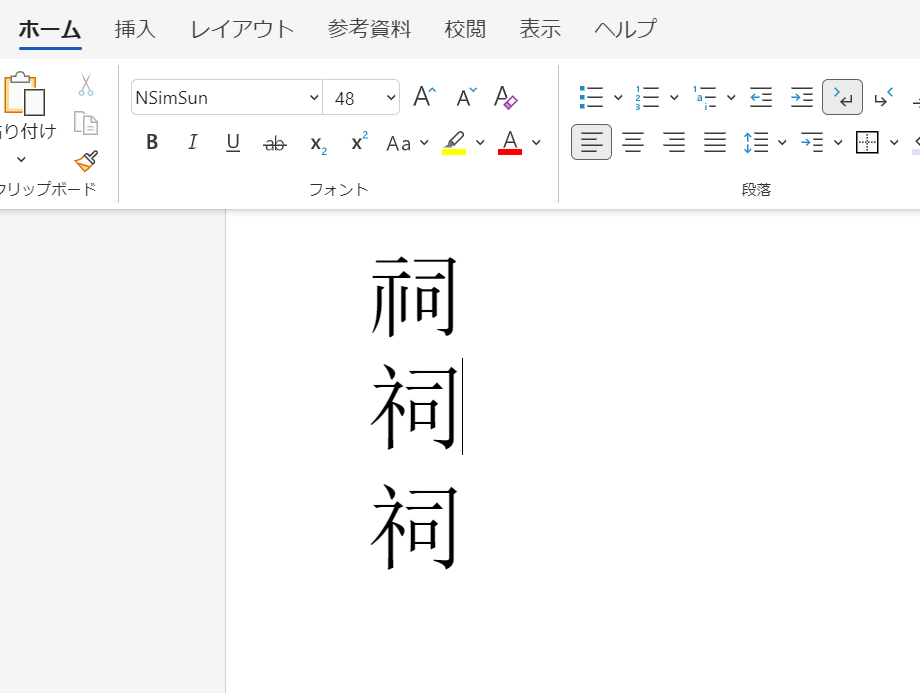Screen dimensions: 920x693
Task: Toggle left-to-right text direction
Action: 843,97
